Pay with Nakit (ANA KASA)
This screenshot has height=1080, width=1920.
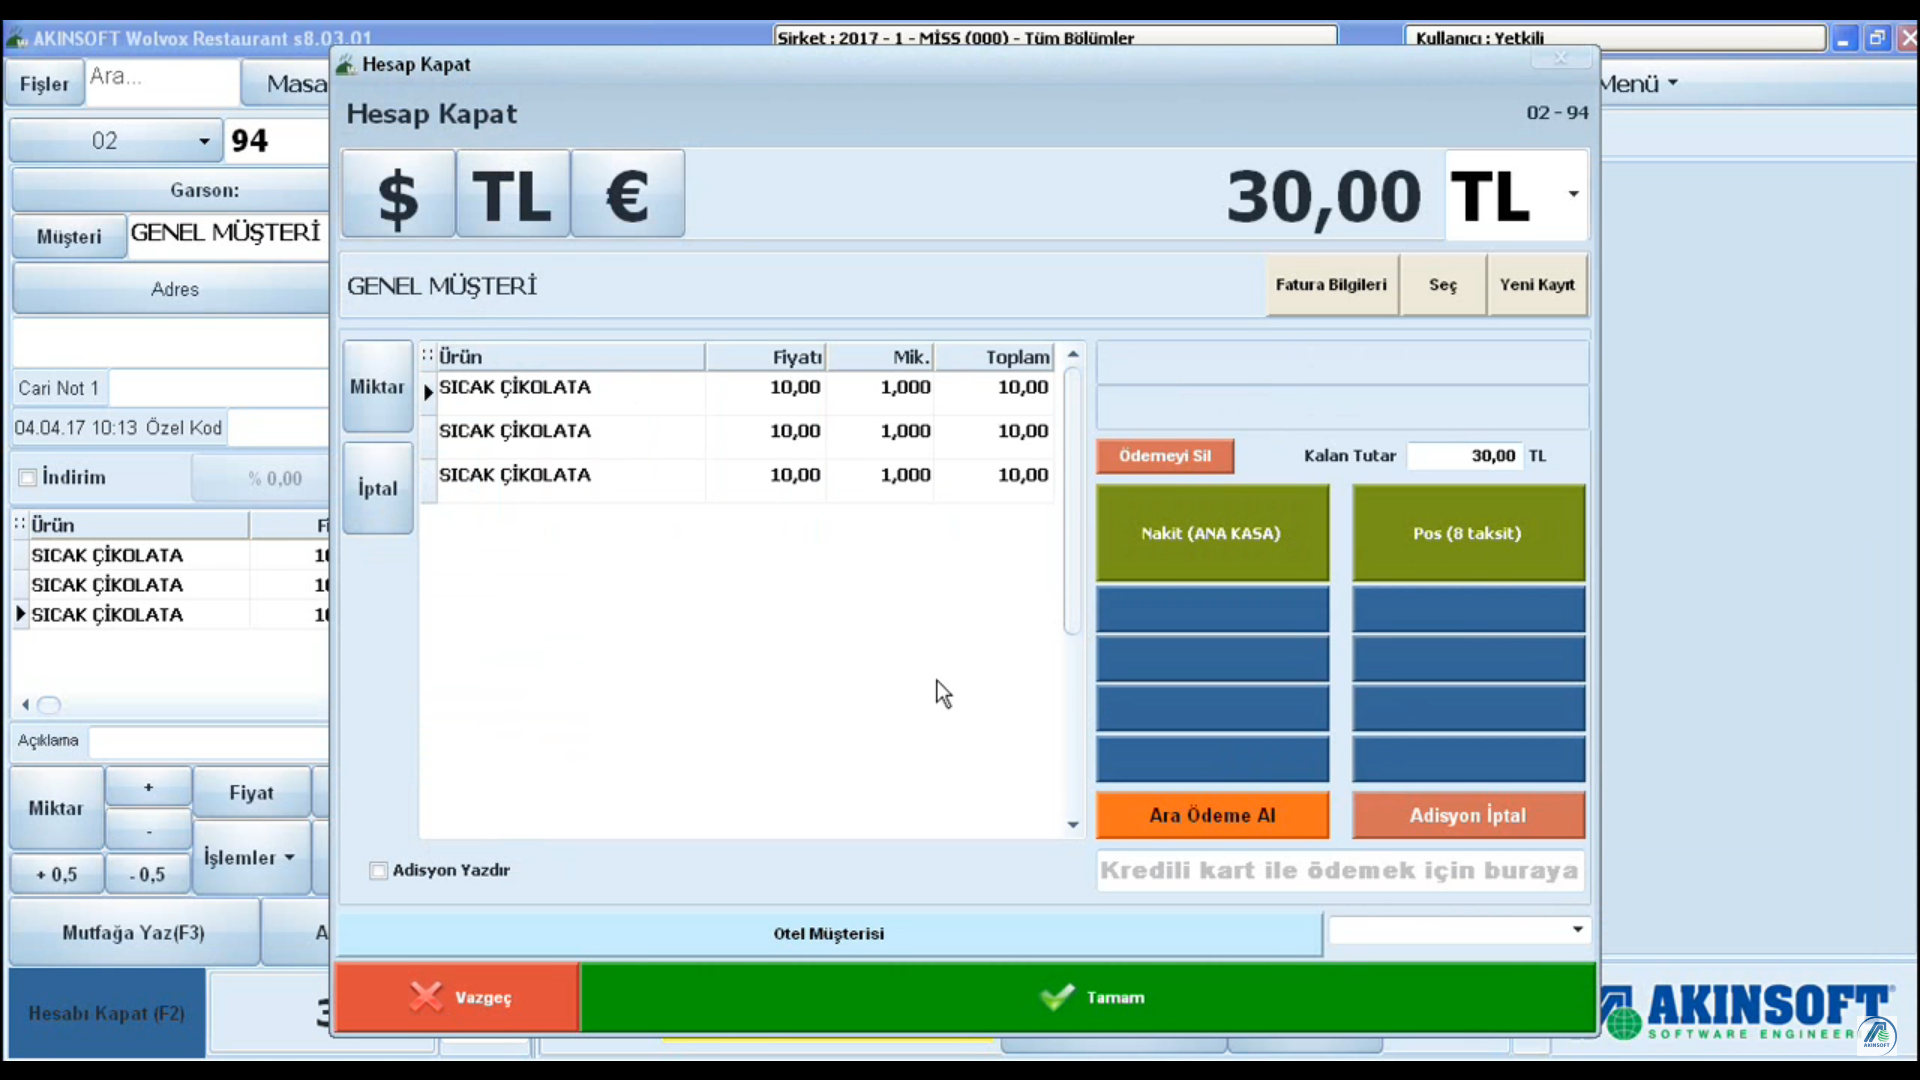pyautogui.click(x=1212, y=533)
